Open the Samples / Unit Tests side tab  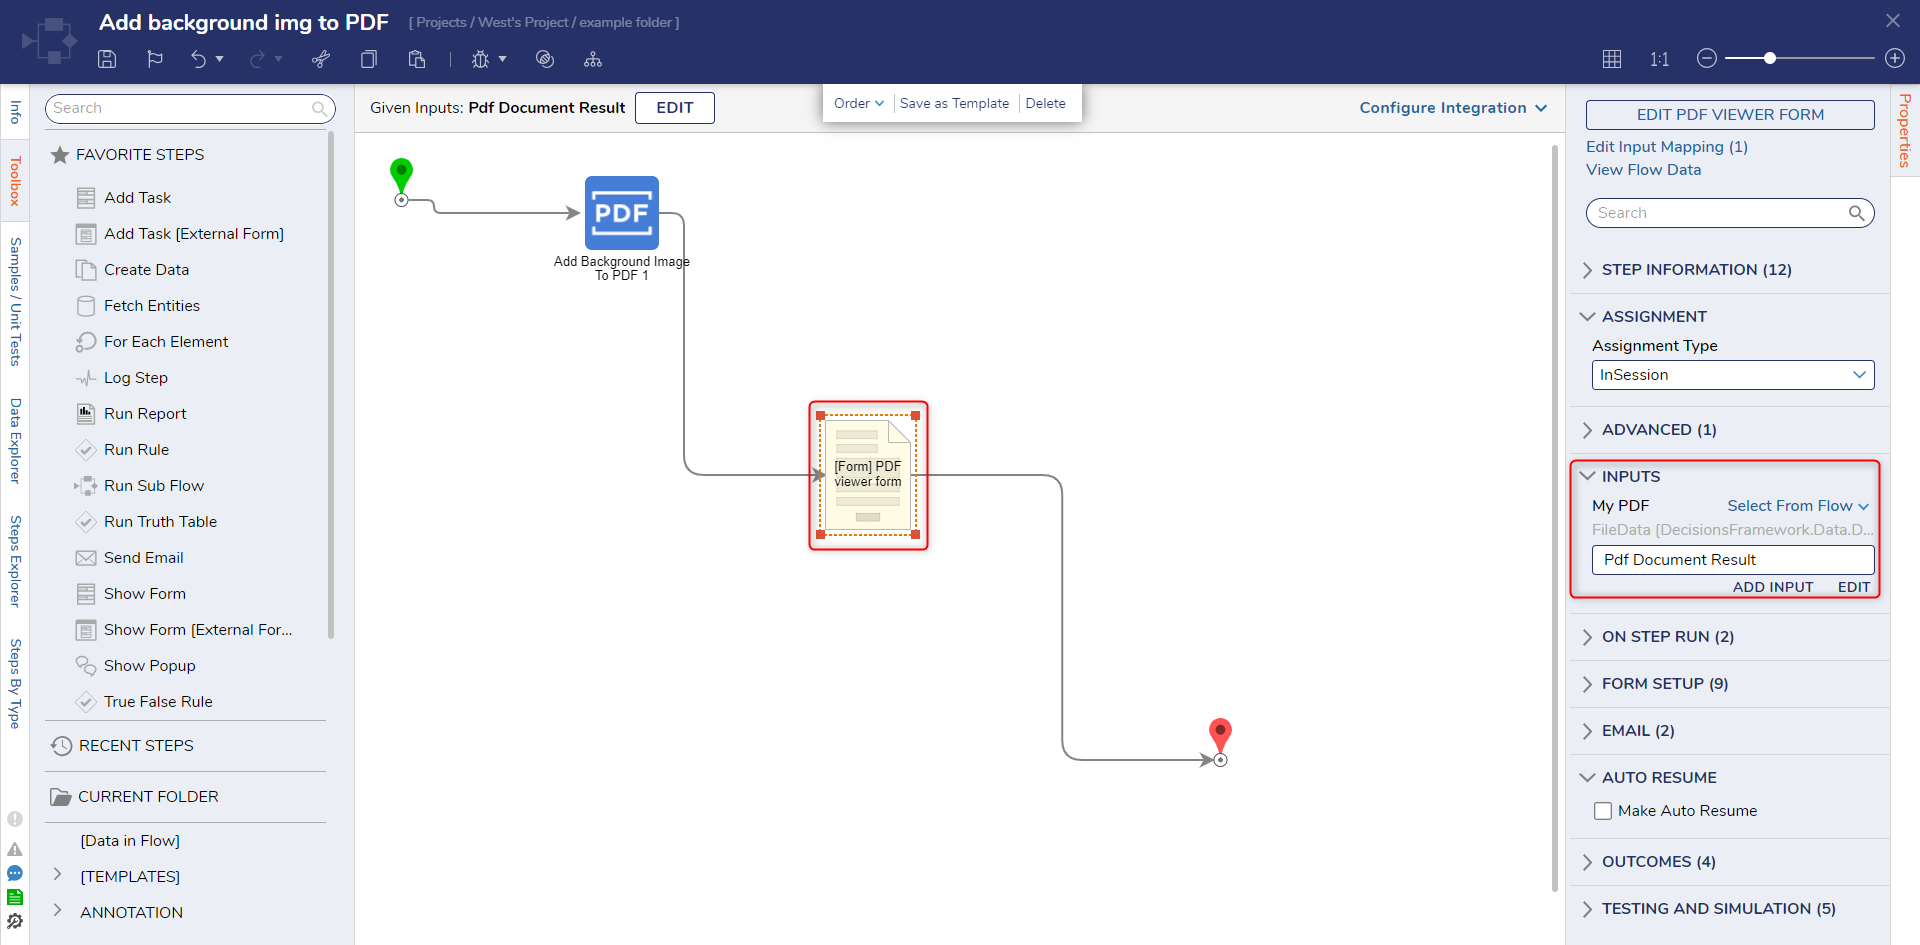point(15,301)
